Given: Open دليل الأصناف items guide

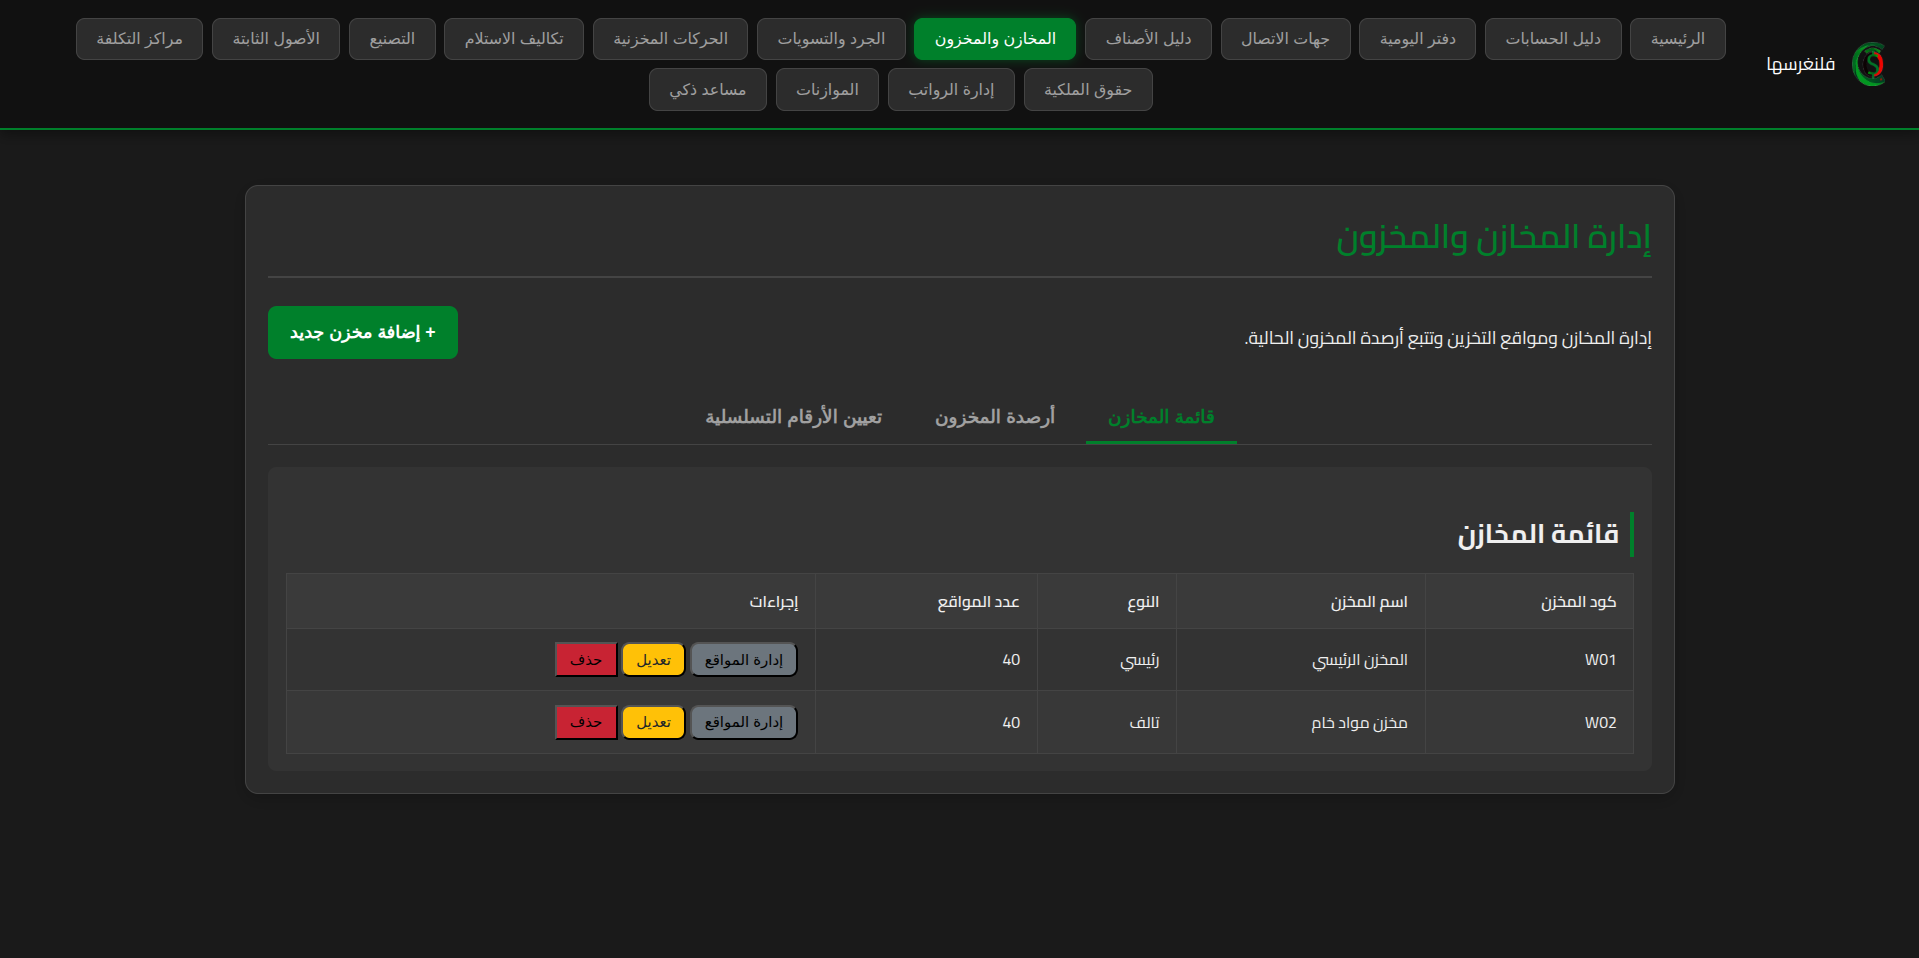Looking at the screenshot, I should (1148, 39).
